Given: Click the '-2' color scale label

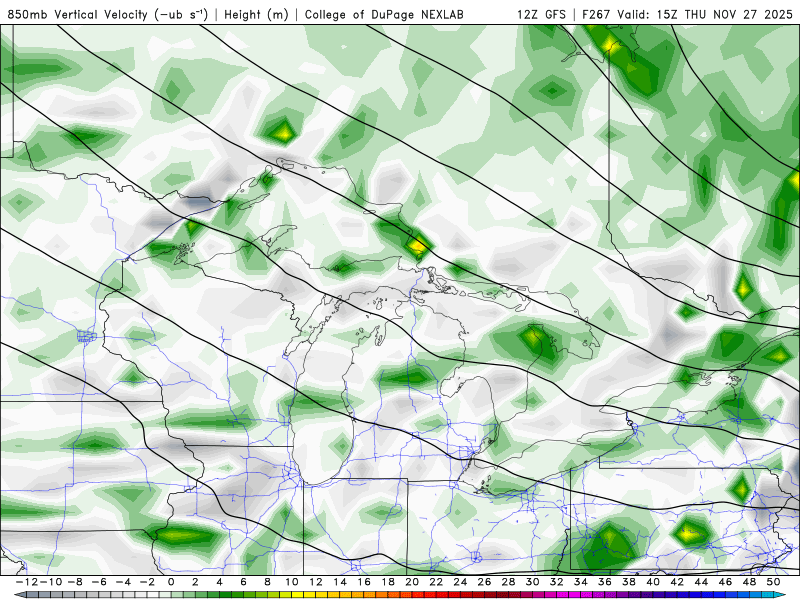Looking at the screenshot, I should click(146, 582).
